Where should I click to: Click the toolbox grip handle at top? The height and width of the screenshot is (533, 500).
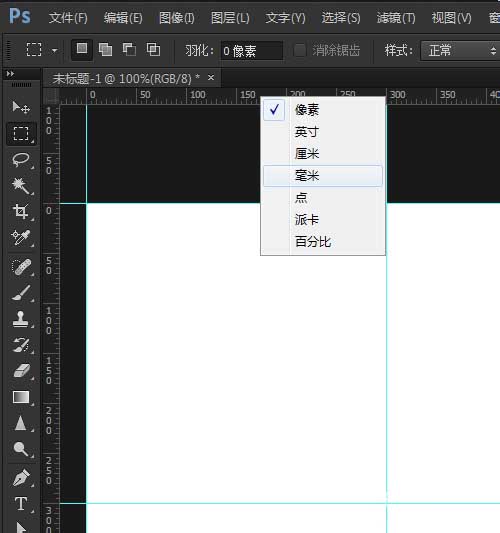point(21,84)
